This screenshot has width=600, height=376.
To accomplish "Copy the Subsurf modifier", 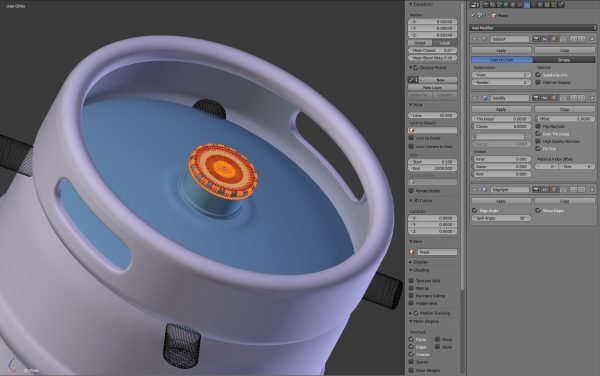I will [x=565, y=50].
